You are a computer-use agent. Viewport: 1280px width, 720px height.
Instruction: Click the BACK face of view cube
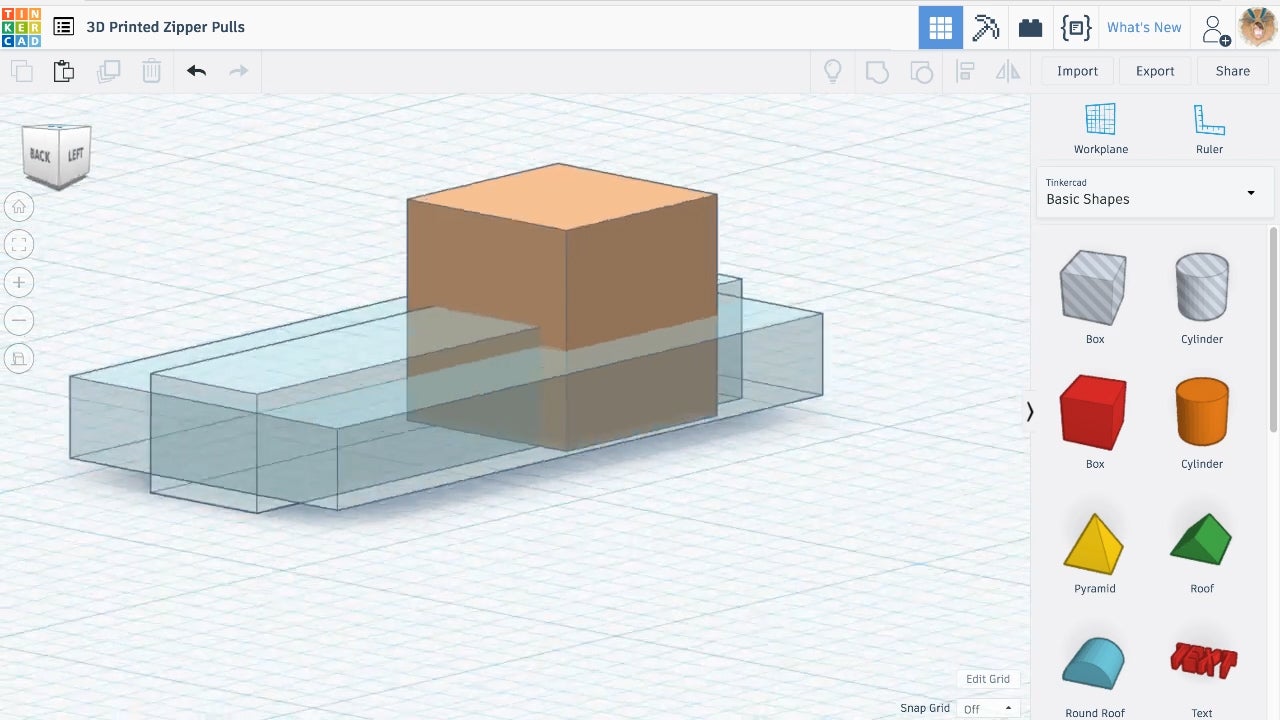point(40,155)
